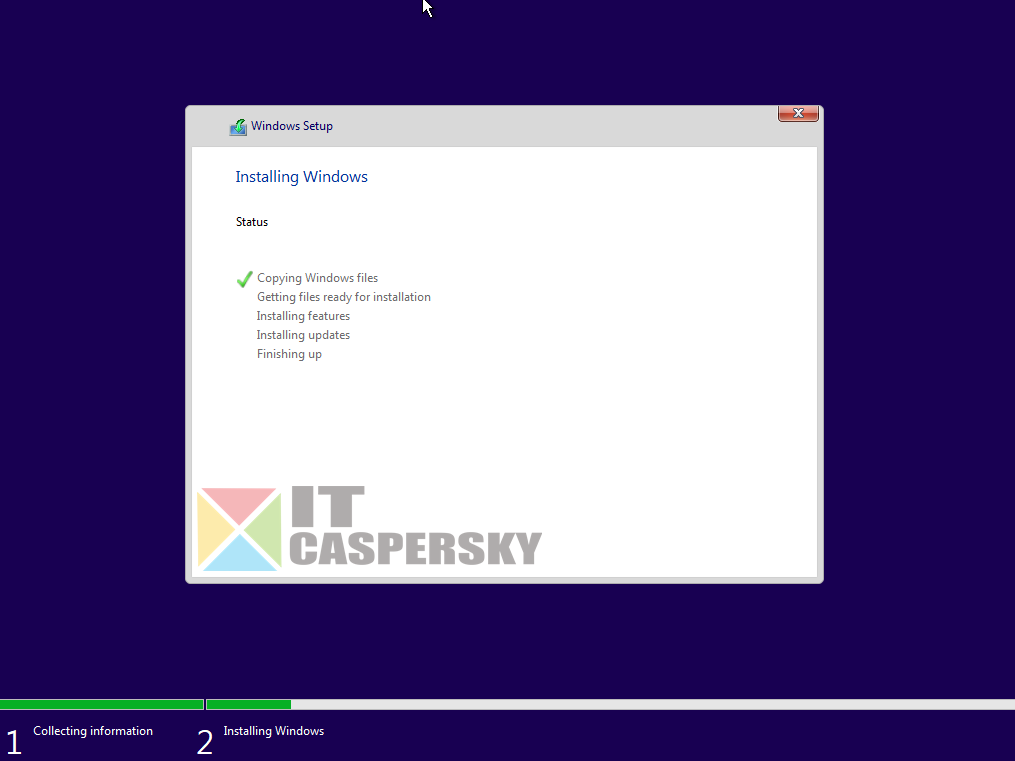Click the Installing Windows heading
1015x761 pixels.
[301, 176]
